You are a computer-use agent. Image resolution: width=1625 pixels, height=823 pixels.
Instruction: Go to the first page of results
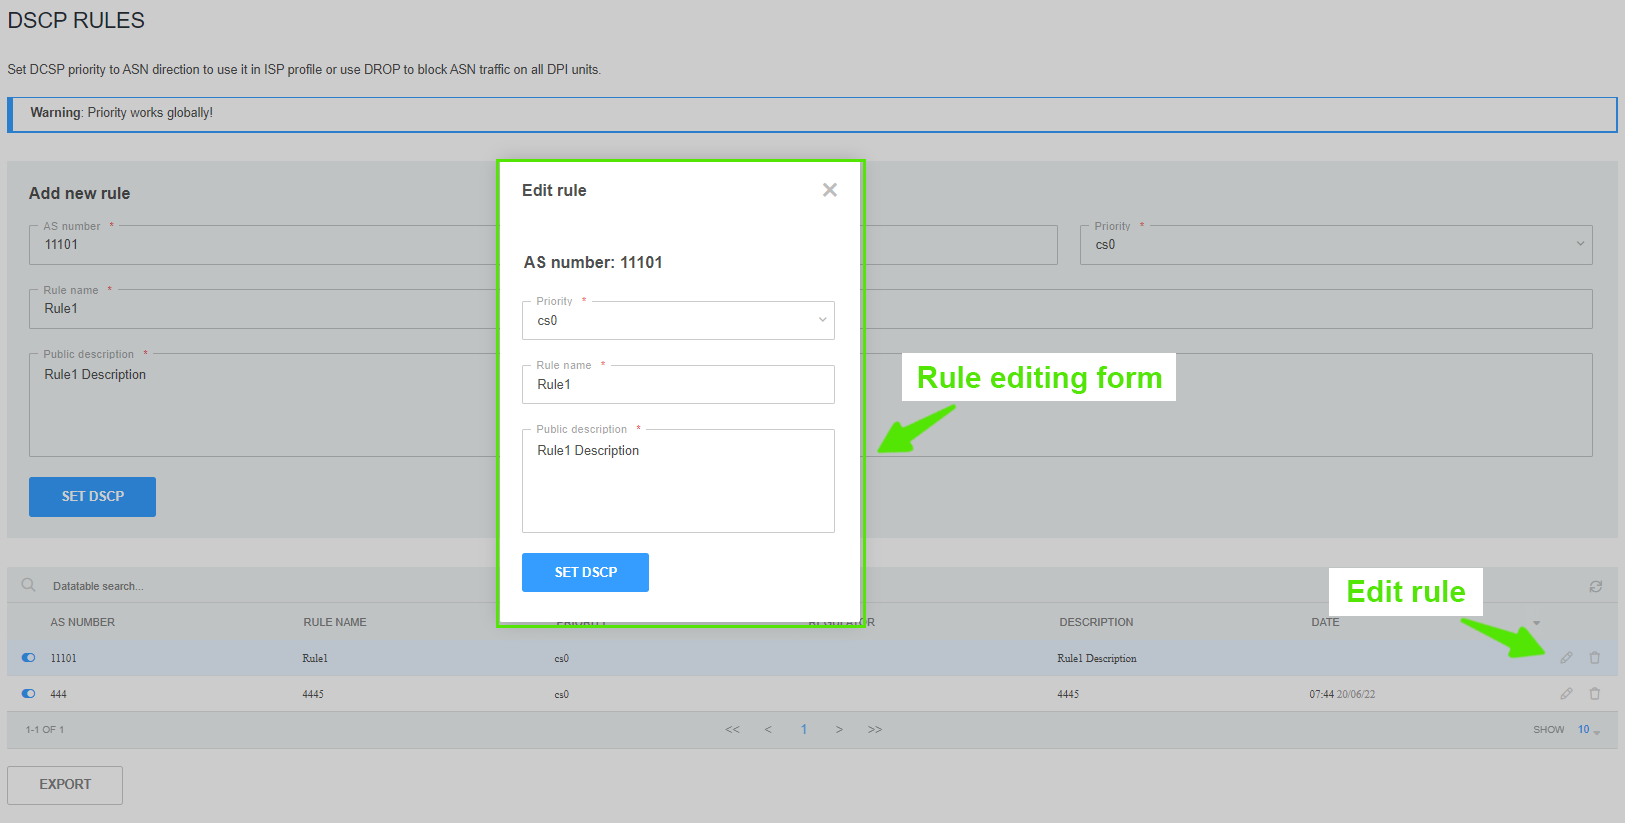point(732,730)
